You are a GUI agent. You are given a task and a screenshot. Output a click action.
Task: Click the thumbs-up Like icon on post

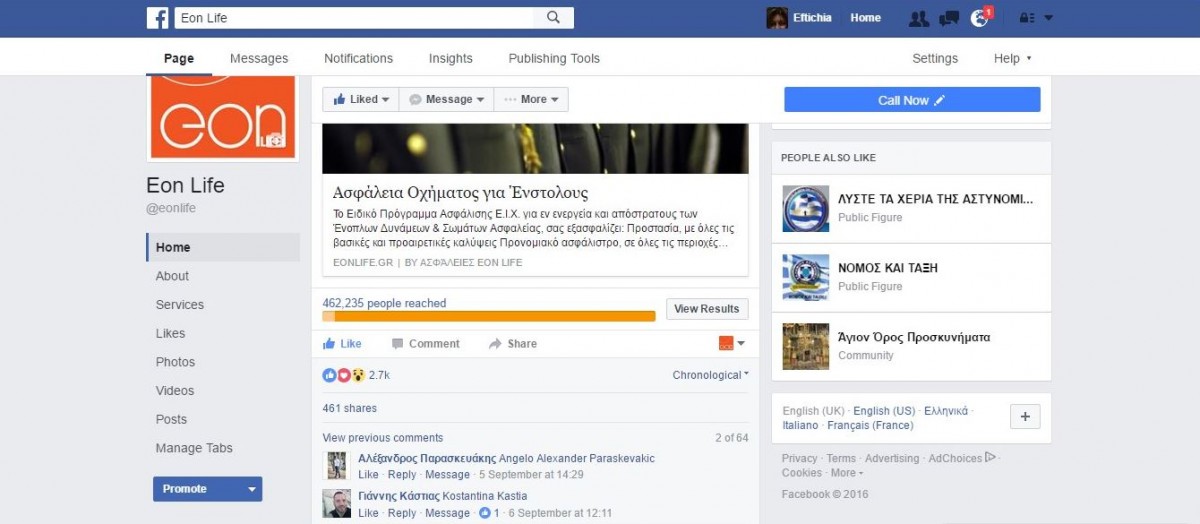click(329, 343)
